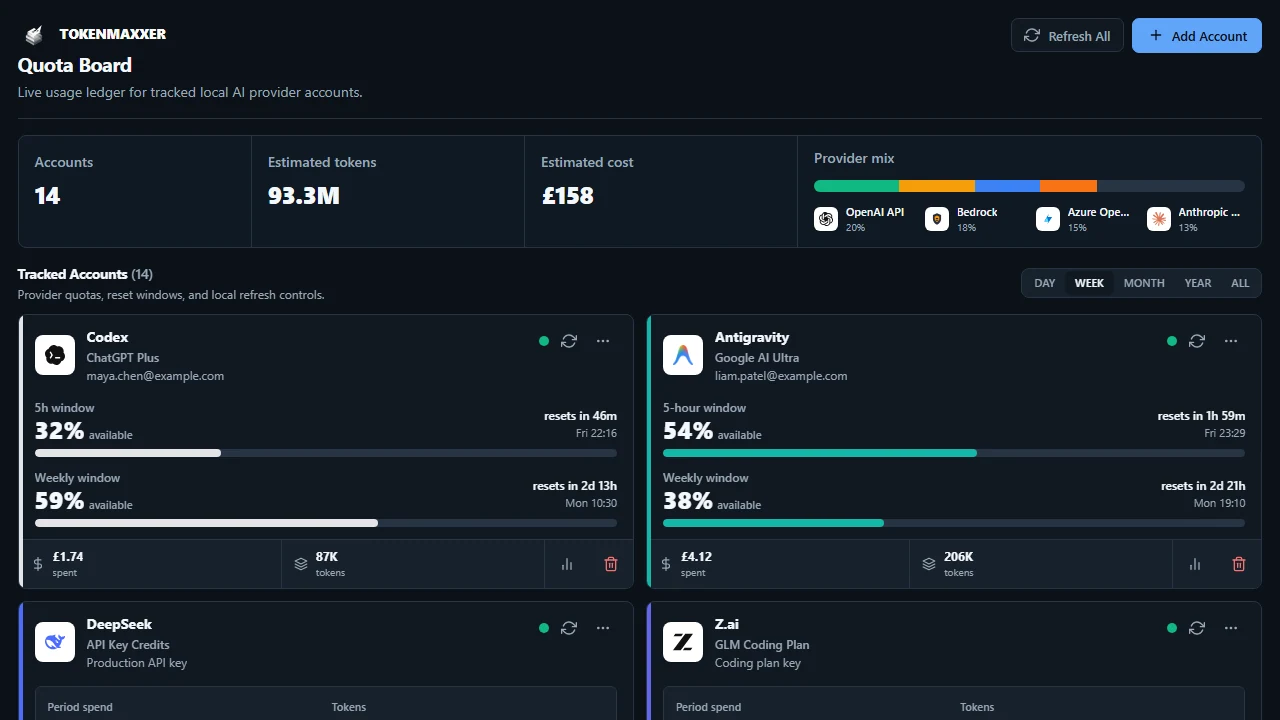Click Antigravity 206K tokens value
The height and width of the screenshot is (720, 1280).
pyautogui.click(x=958, y=557)
